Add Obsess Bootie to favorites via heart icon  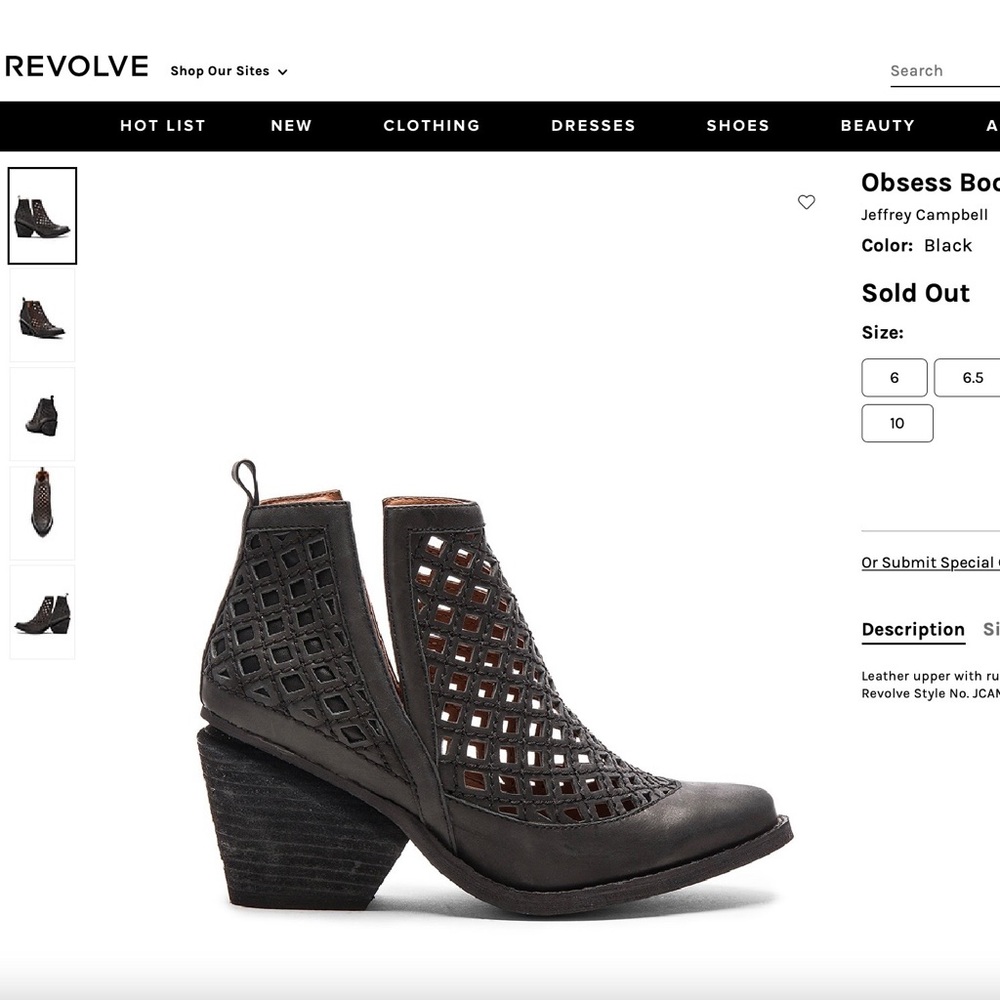pos(807,202)
